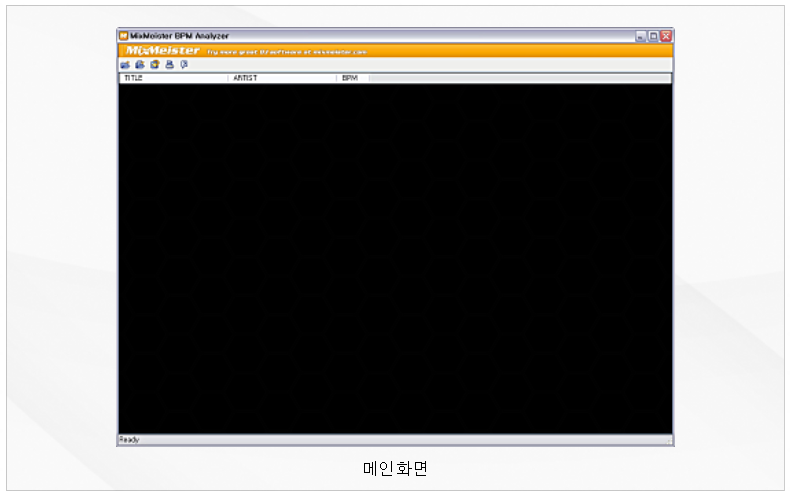The image size is (790, 495).
Task: Maximize the MixMeister BPM Analyzer window
Action: pos(653,36)
